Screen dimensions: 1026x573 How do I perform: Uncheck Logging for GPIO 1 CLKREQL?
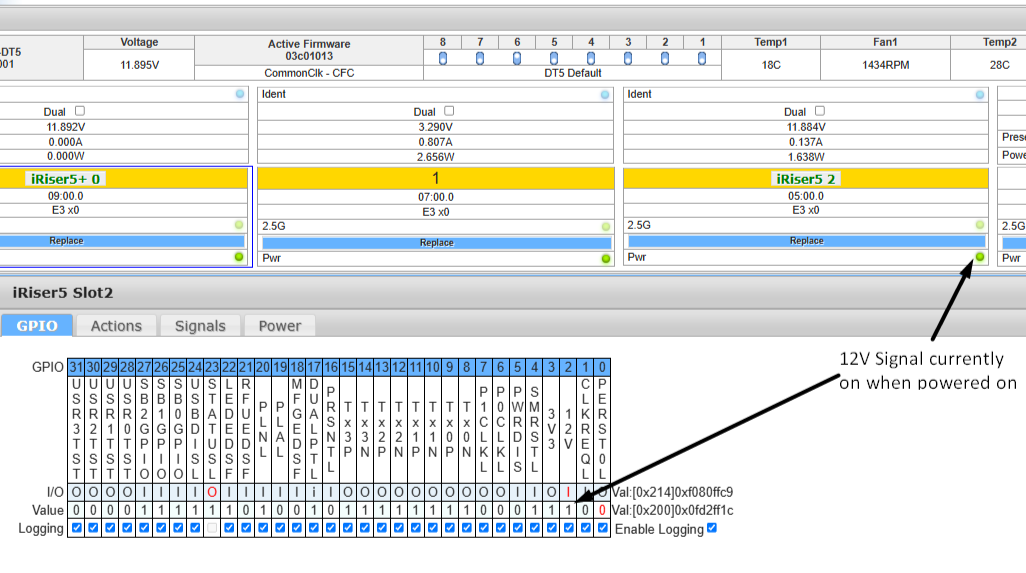[x=586, y=528]
